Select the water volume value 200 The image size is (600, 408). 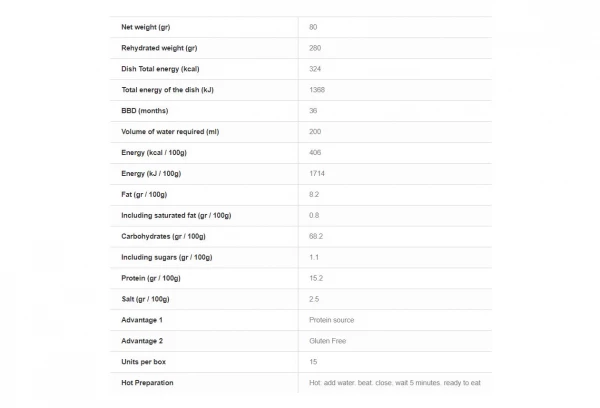click(x=316, y=131)
